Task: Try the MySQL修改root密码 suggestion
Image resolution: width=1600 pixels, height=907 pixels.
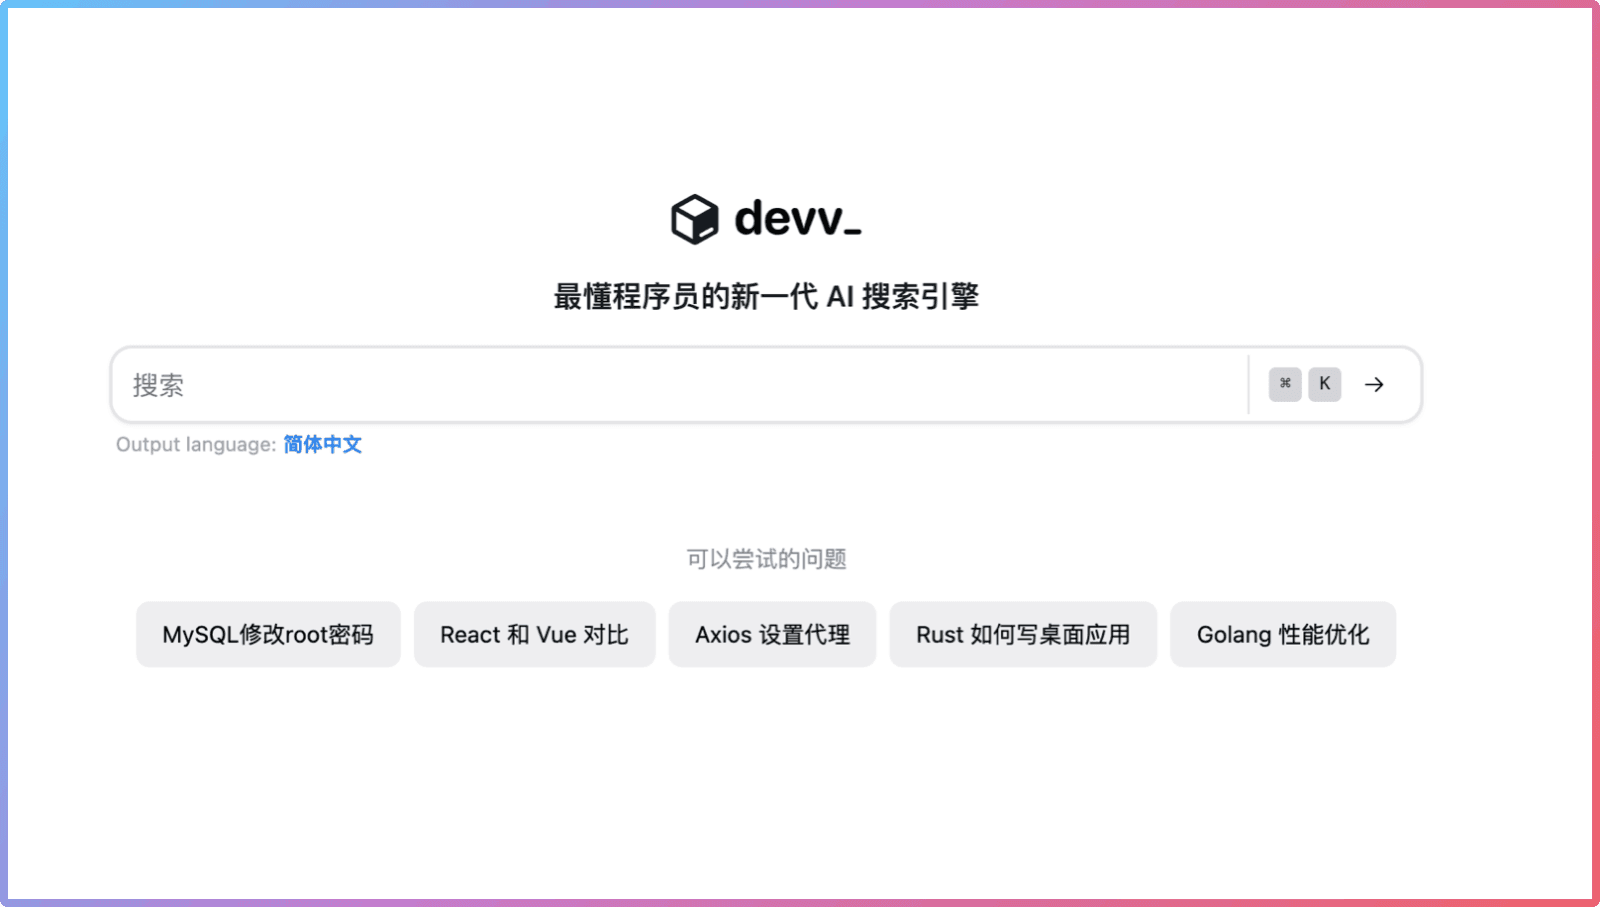Action: [x=268, y=634]
